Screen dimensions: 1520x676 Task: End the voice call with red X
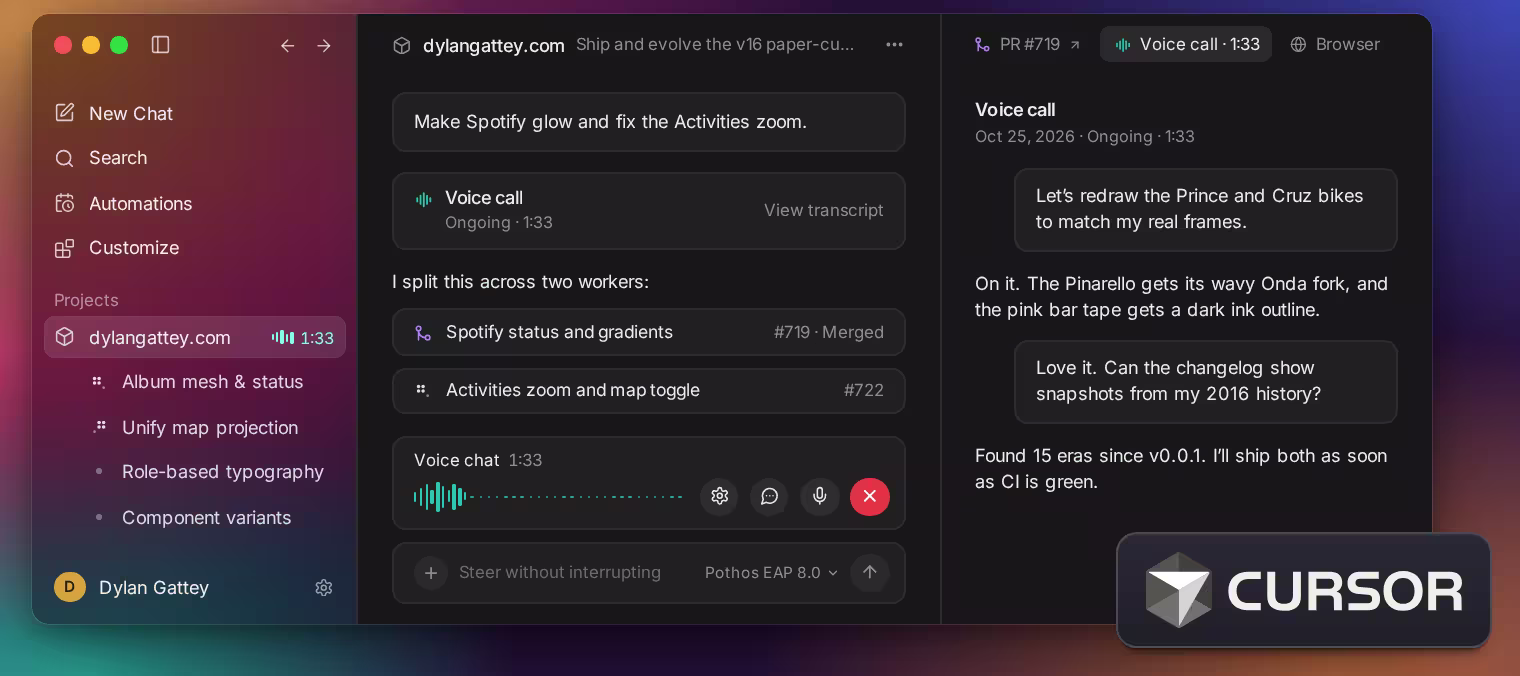[x=870, y=496]
